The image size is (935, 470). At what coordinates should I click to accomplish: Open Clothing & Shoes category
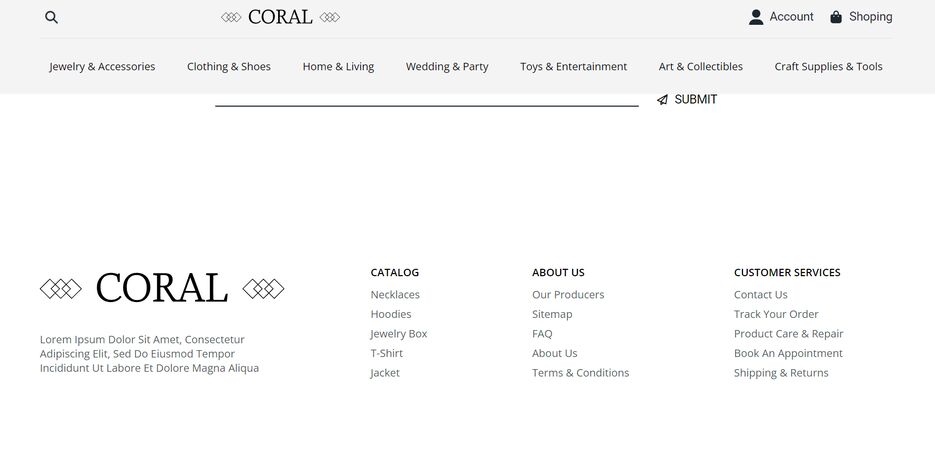point(228,67)
